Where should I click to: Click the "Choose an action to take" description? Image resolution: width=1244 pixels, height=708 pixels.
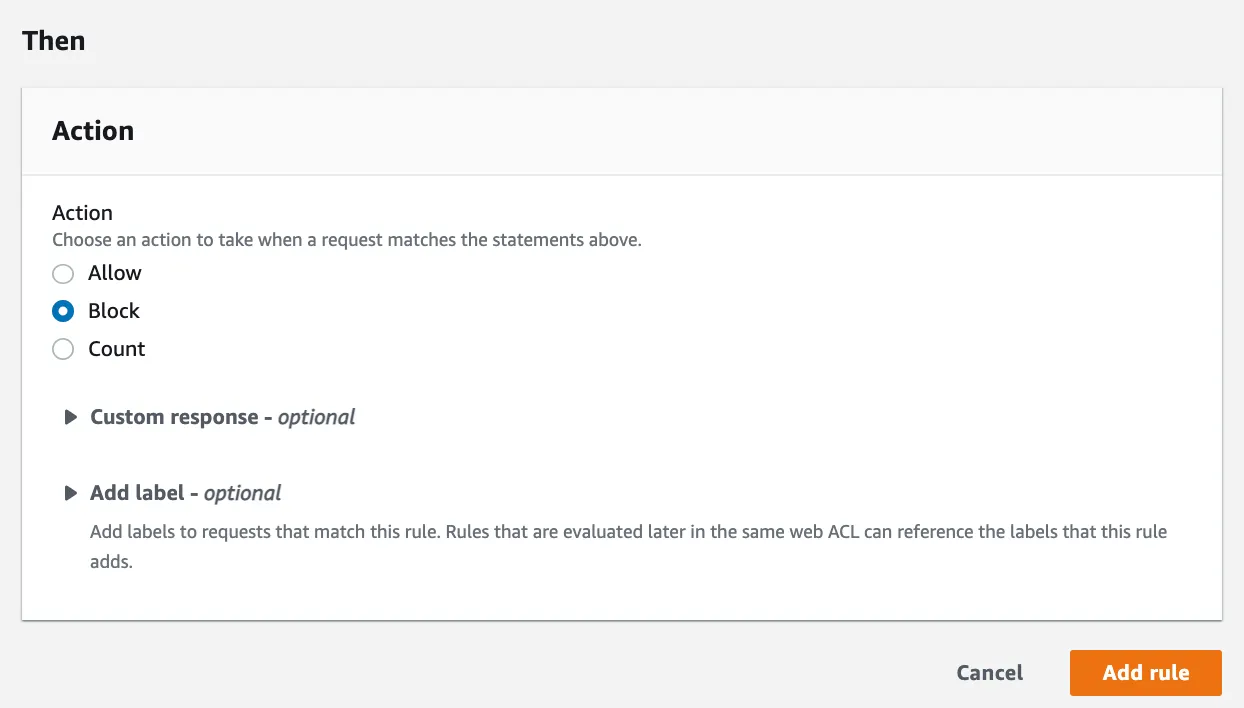[x=346, y=240]
